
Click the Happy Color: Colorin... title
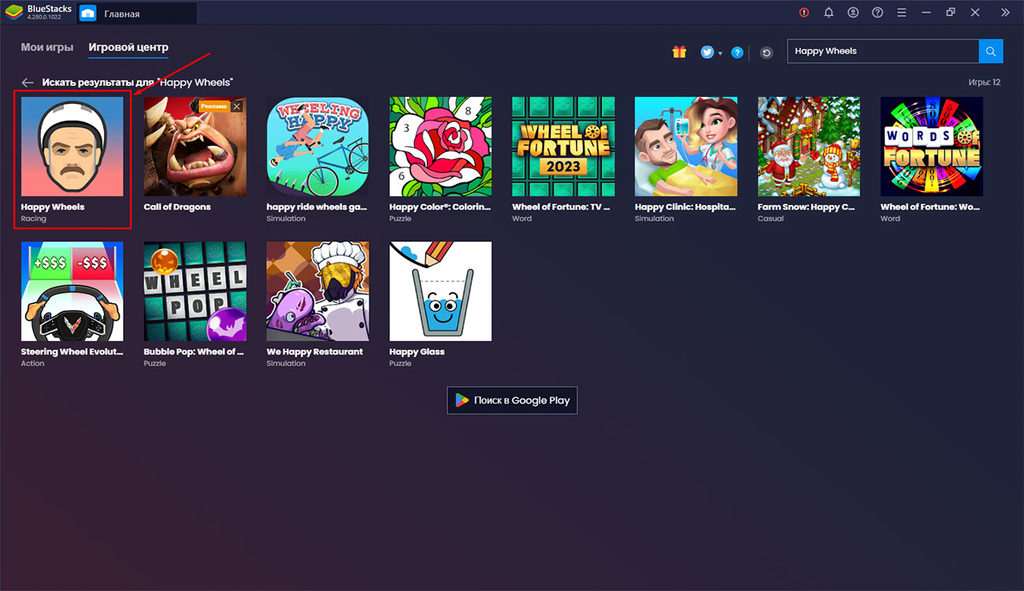pos(440,207)
